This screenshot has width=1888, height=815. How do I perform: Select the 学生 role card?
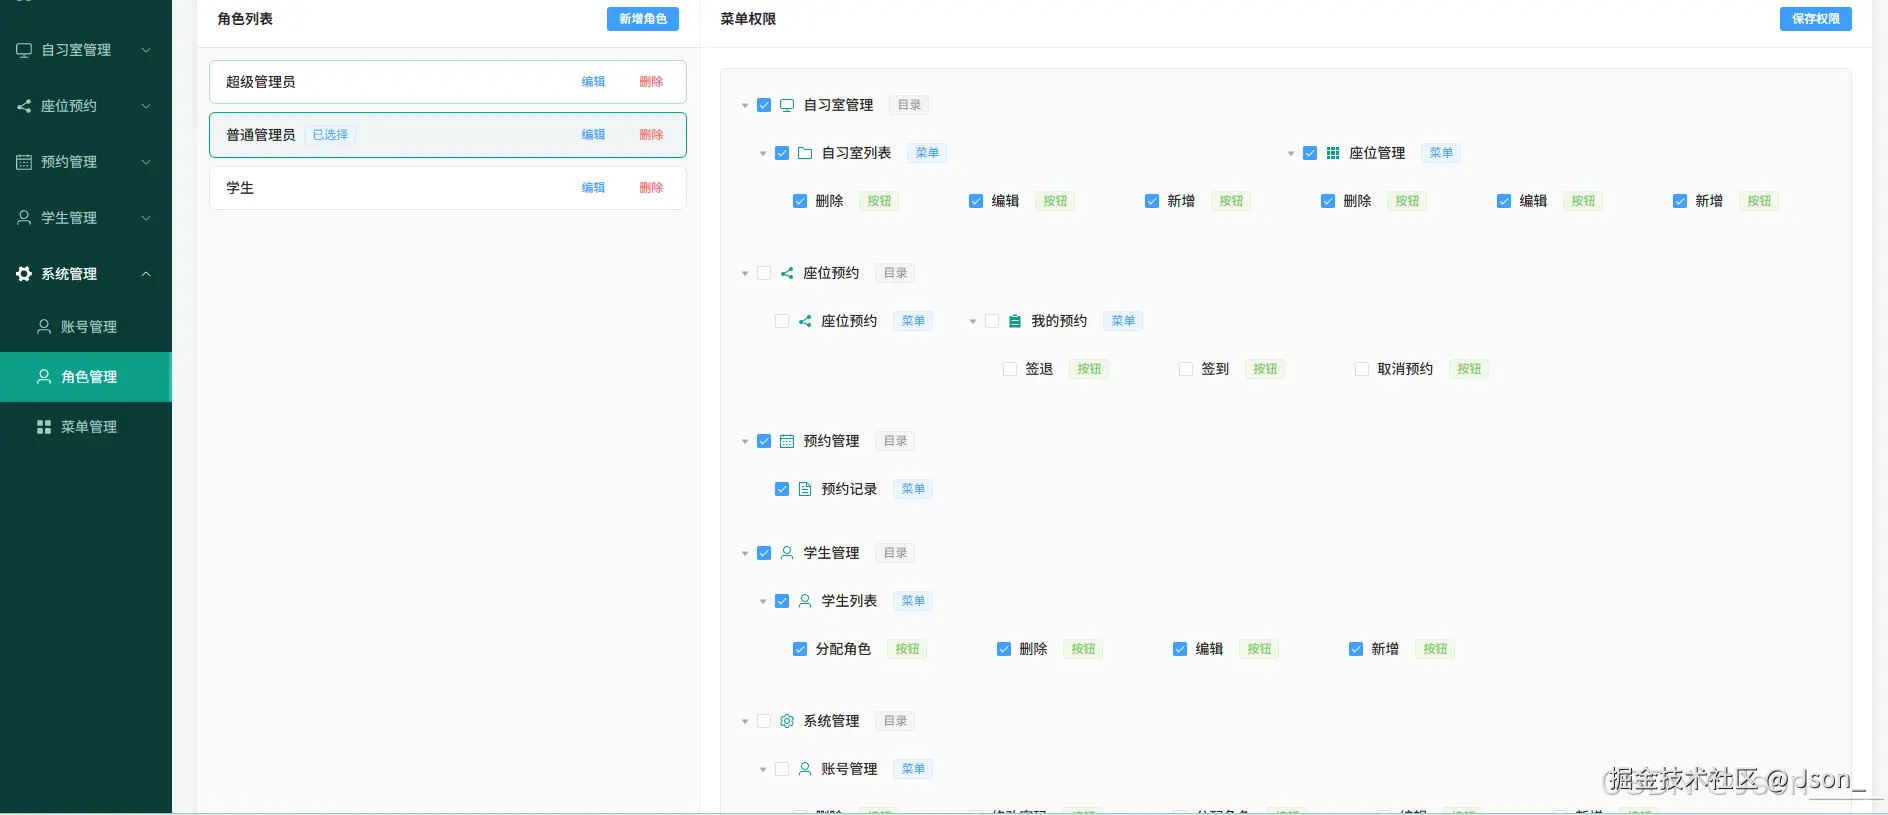click(x=448, y=188)
